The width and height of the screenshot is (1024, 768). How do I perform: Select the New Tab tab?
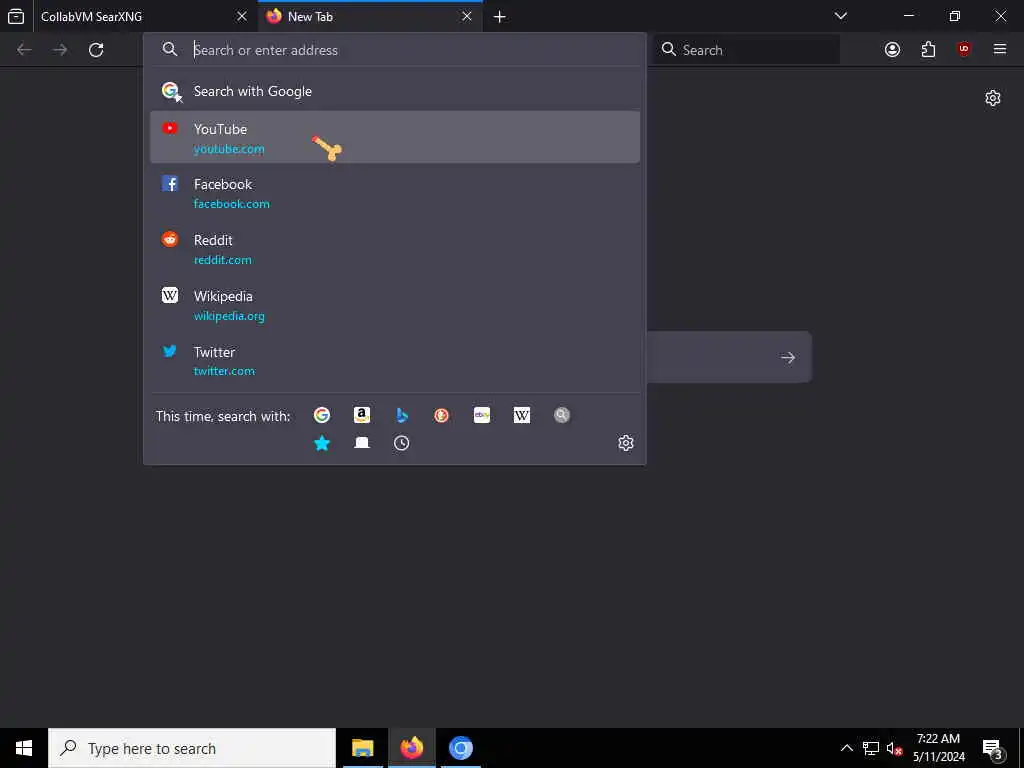(370, 16)
